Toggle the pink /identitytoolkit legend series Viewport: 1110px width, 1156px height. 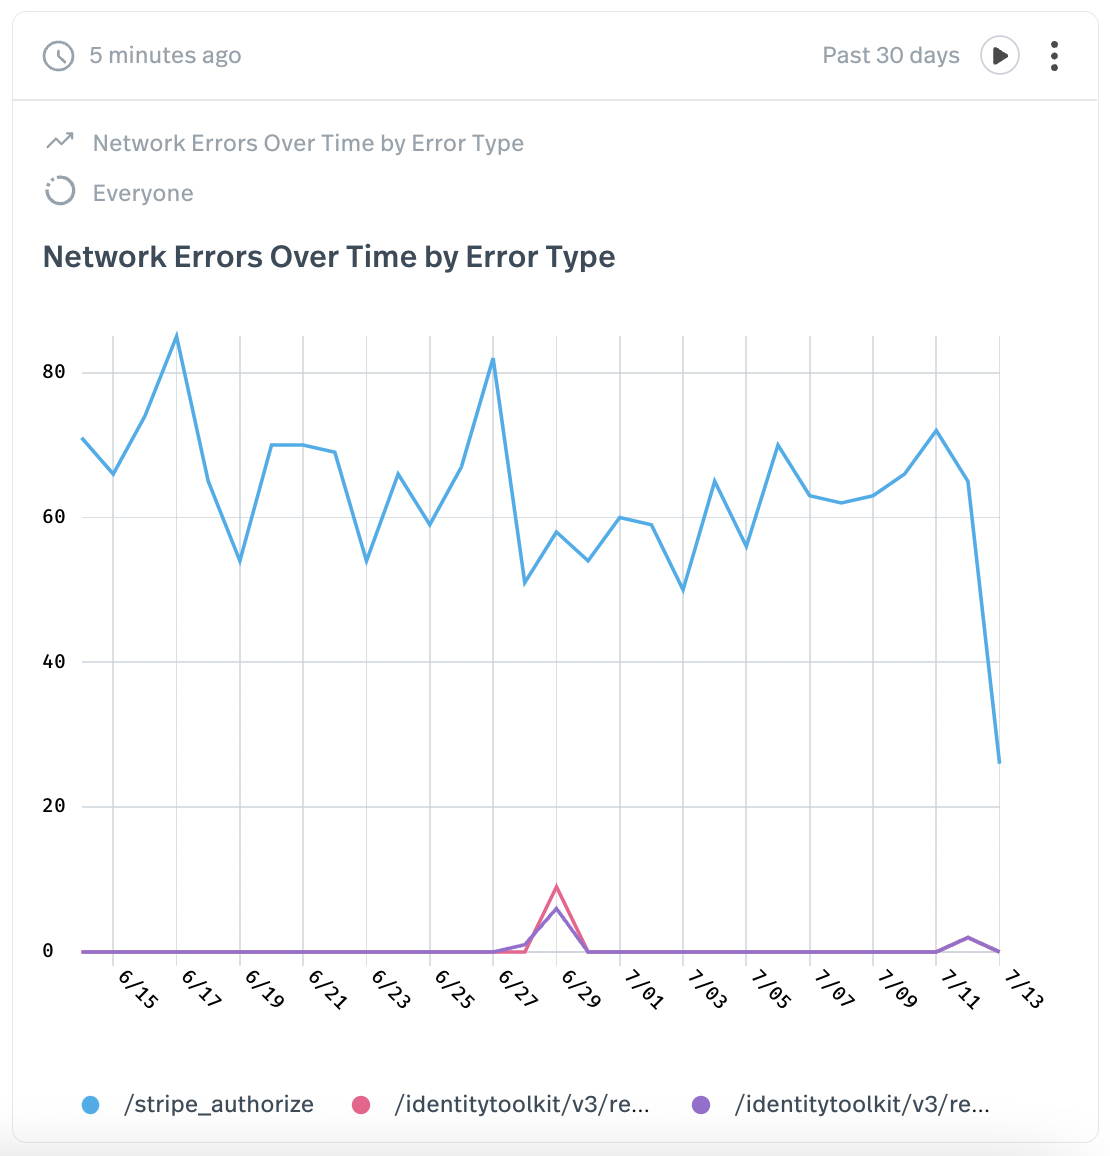point(522,1104)
